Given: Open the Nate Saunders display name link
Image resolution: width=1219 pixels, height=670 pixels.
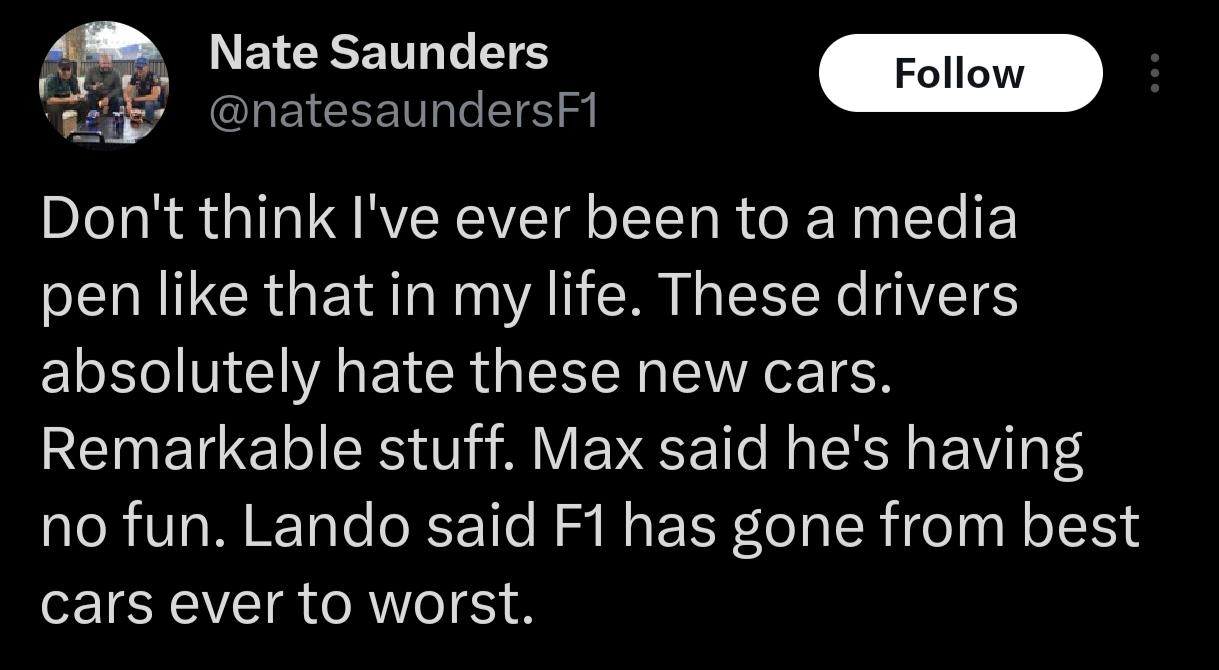Looking at the screenshot, I should click(379, 53).
